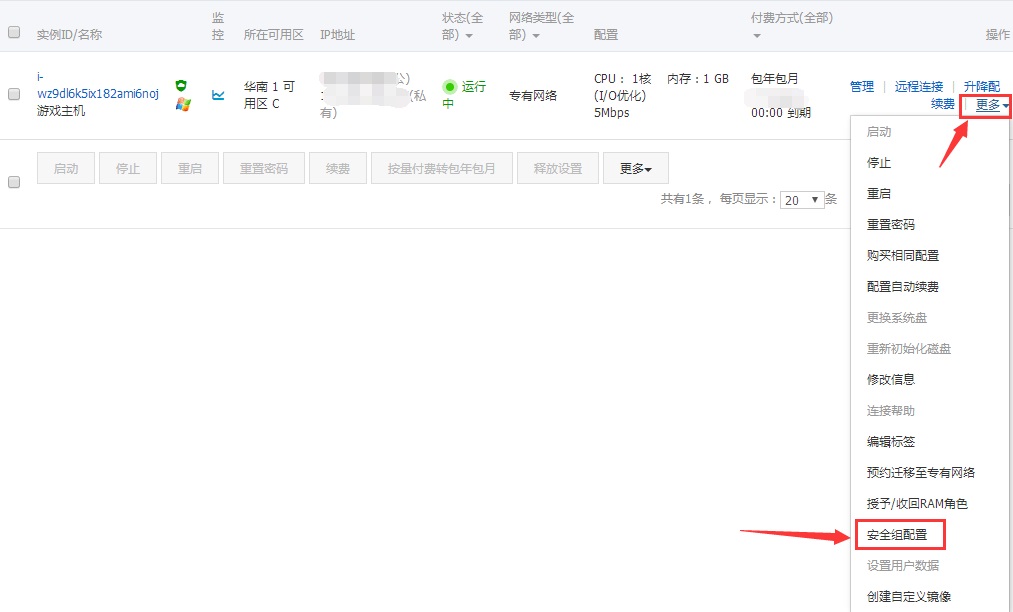This screenshot has height=612, width=1013.
Task: Click the Windows OS logo icon
Action: [x=183, y=104]
